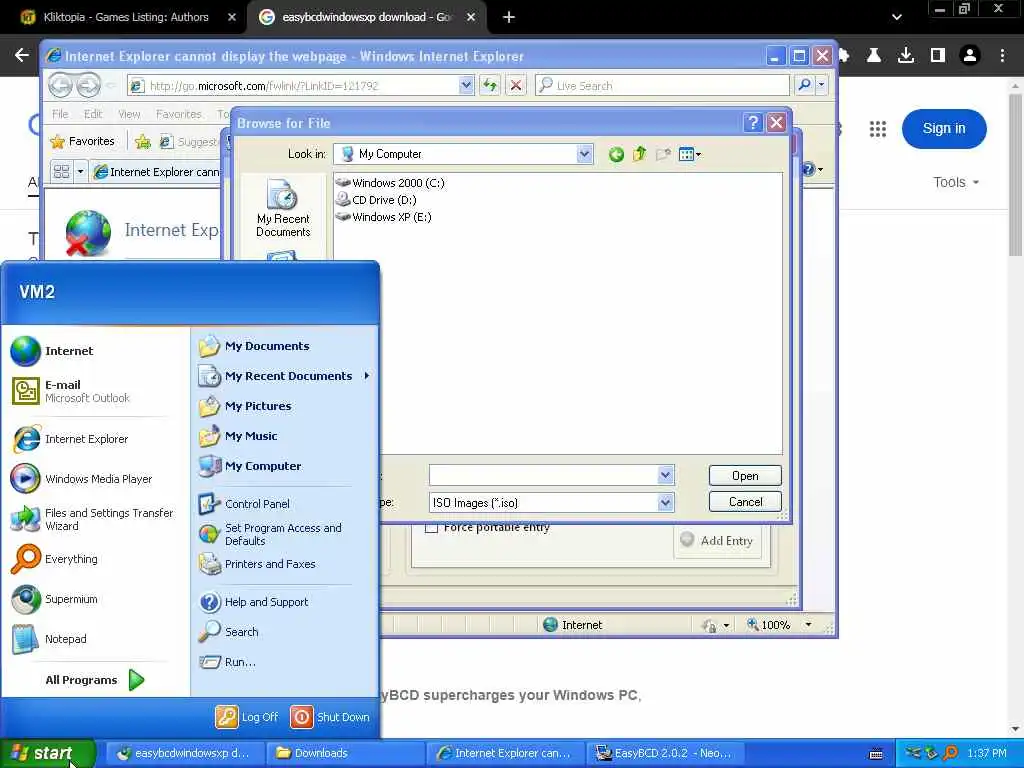Expand My Recent Documents submenu

click(x=367, y=376)
